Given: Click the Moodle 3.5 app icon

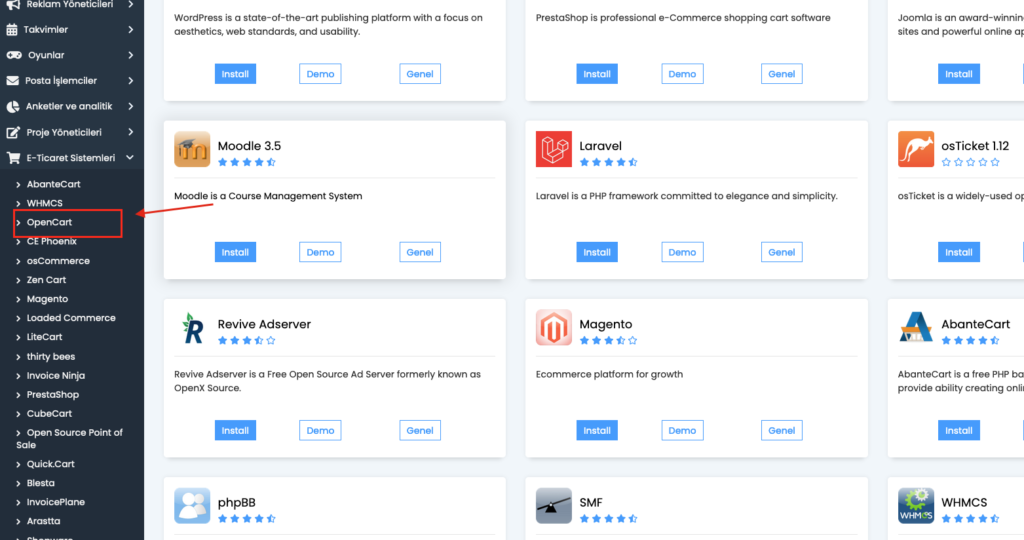Looking at the screenshot, I should point(192,149).
